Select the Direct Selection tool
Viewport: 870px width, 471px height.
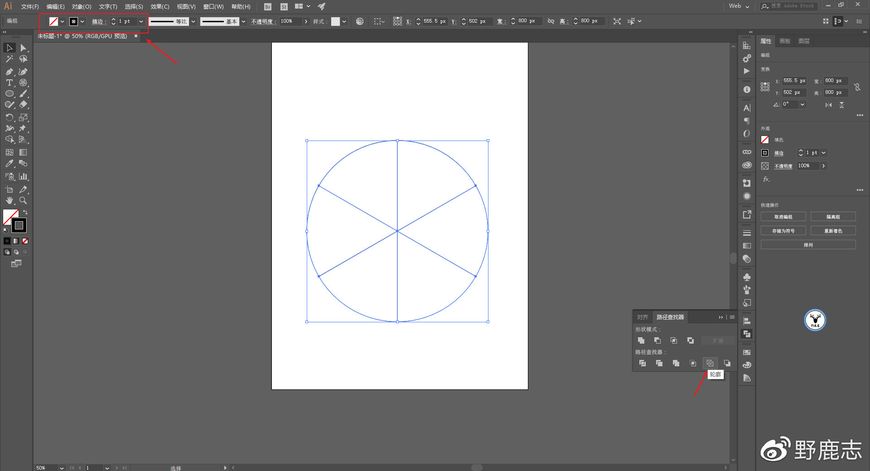pyautogui.click(x=23, y=48)
